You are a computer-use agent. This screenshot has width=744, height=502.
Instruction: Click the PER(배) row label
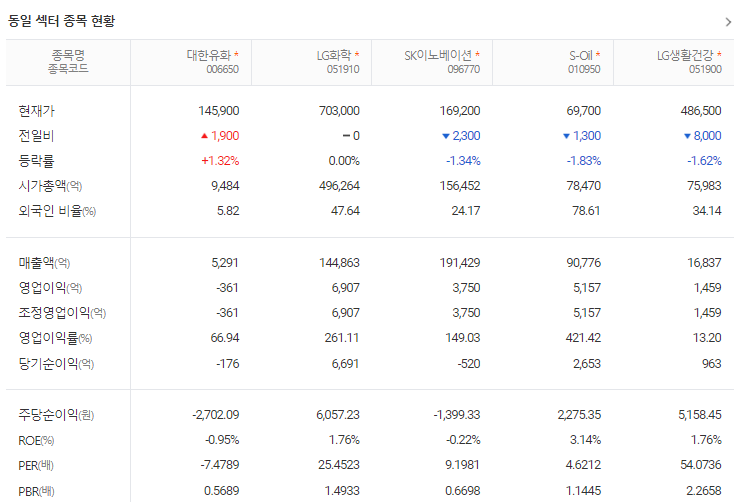36,465
